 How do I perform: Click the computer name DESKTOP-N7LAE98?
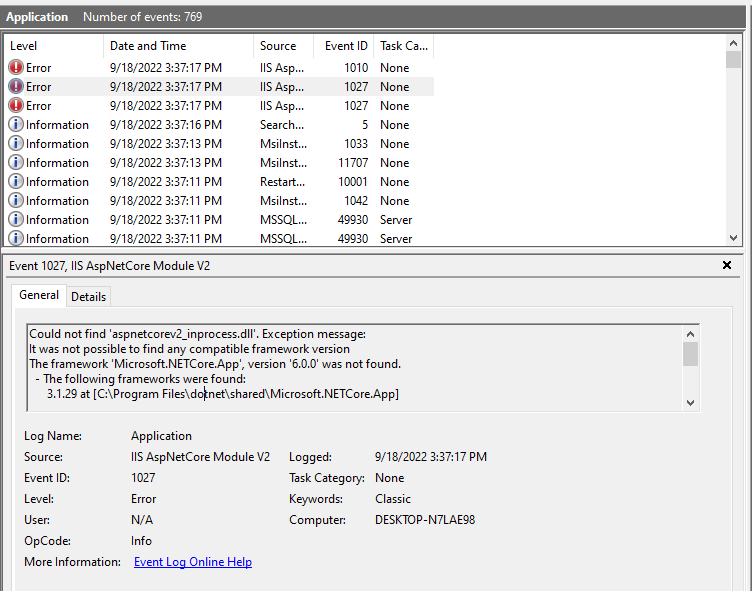point(425,520)
